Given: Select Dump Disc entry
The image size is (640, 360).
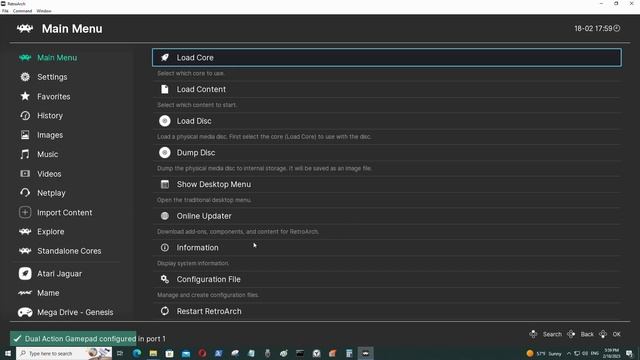Looking at the screenshot, I should (387, 153).
